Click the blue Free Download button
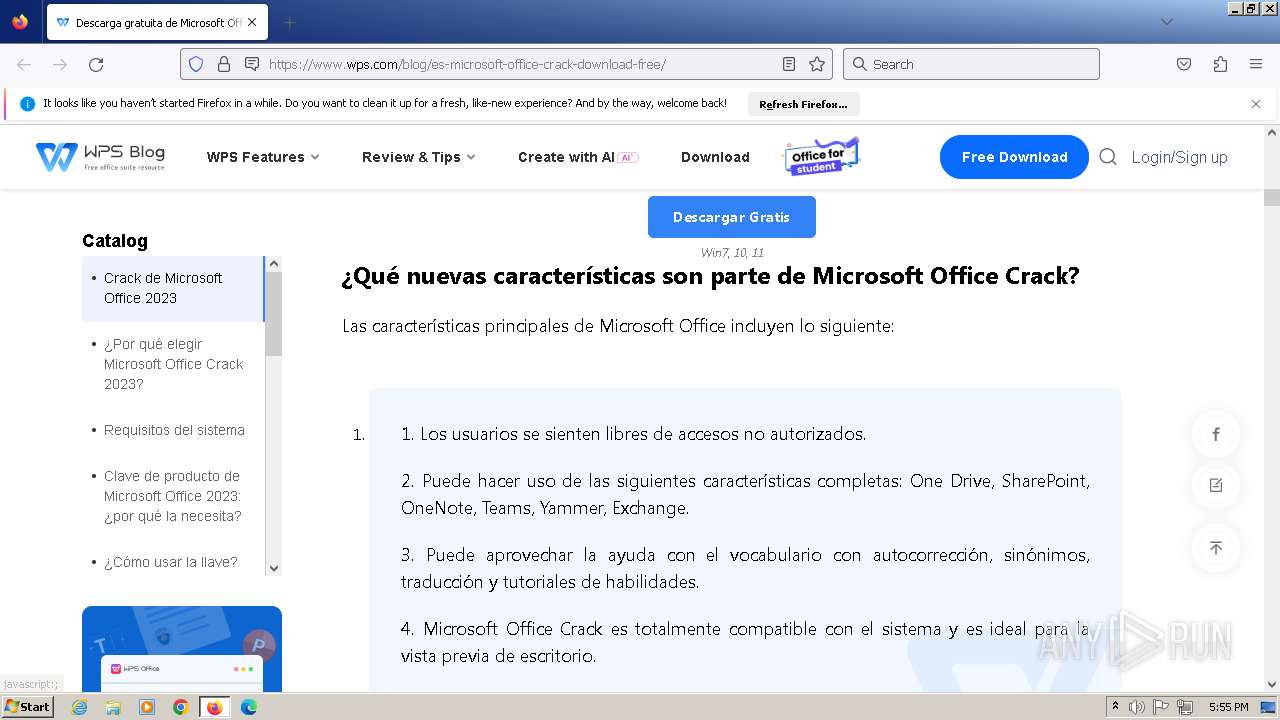1280x720 pixels. tap(1014, 157)
